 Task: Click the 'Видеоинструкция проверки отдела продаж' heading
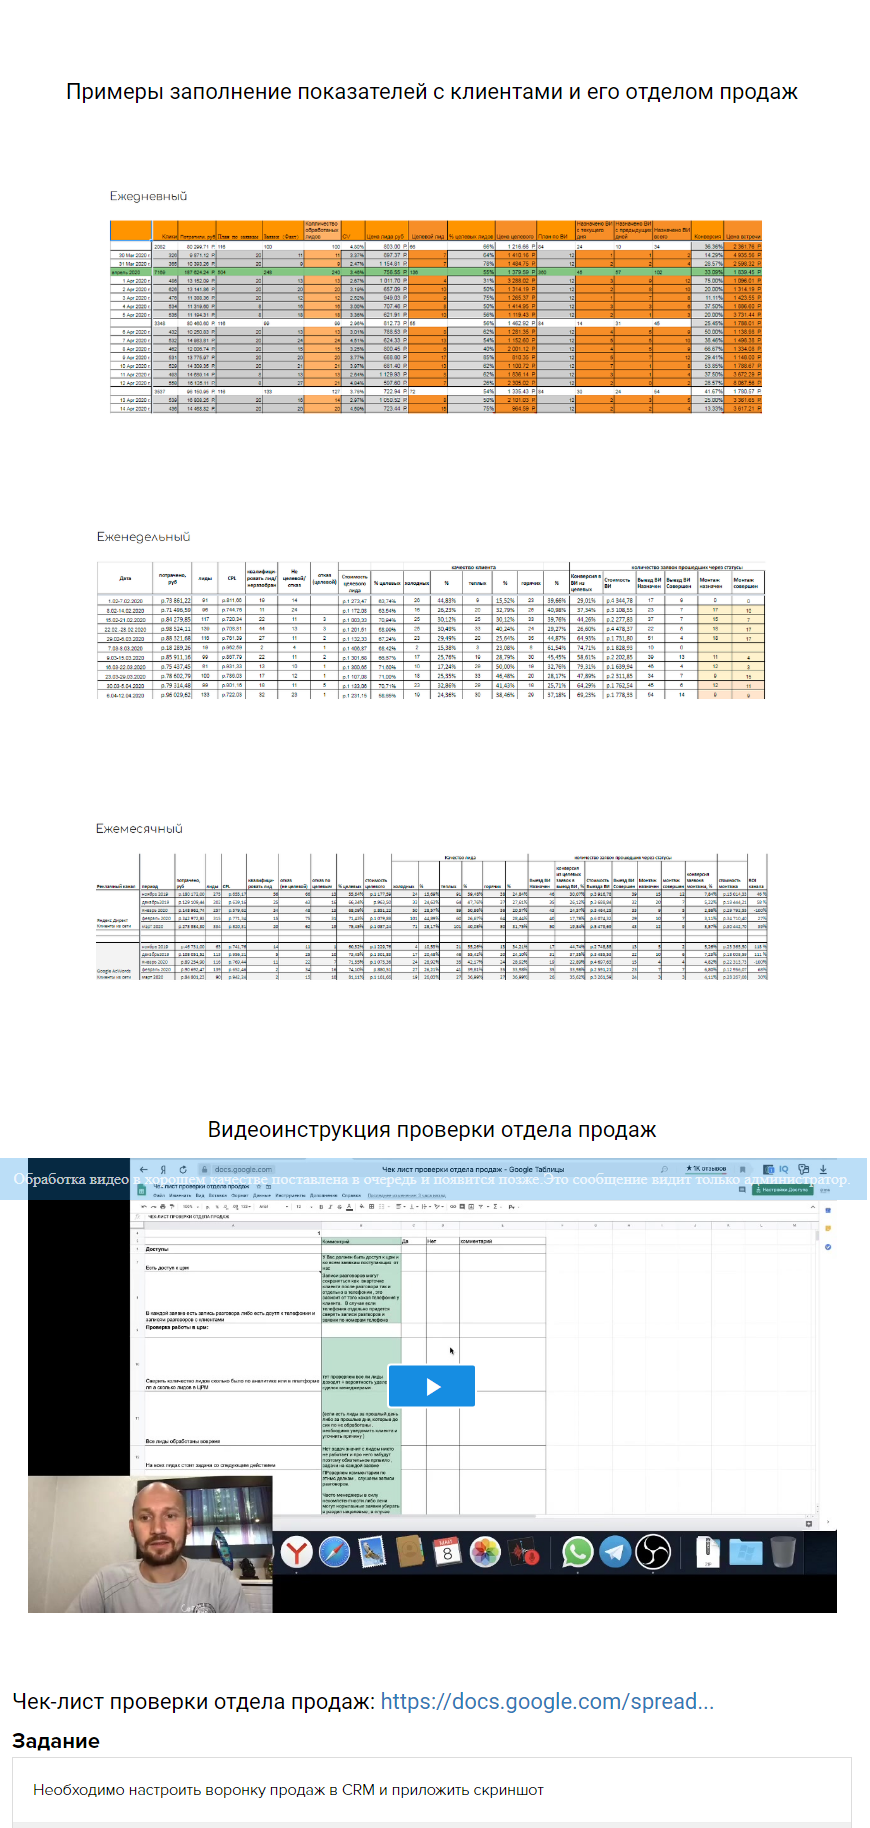tap(432, 1130)
